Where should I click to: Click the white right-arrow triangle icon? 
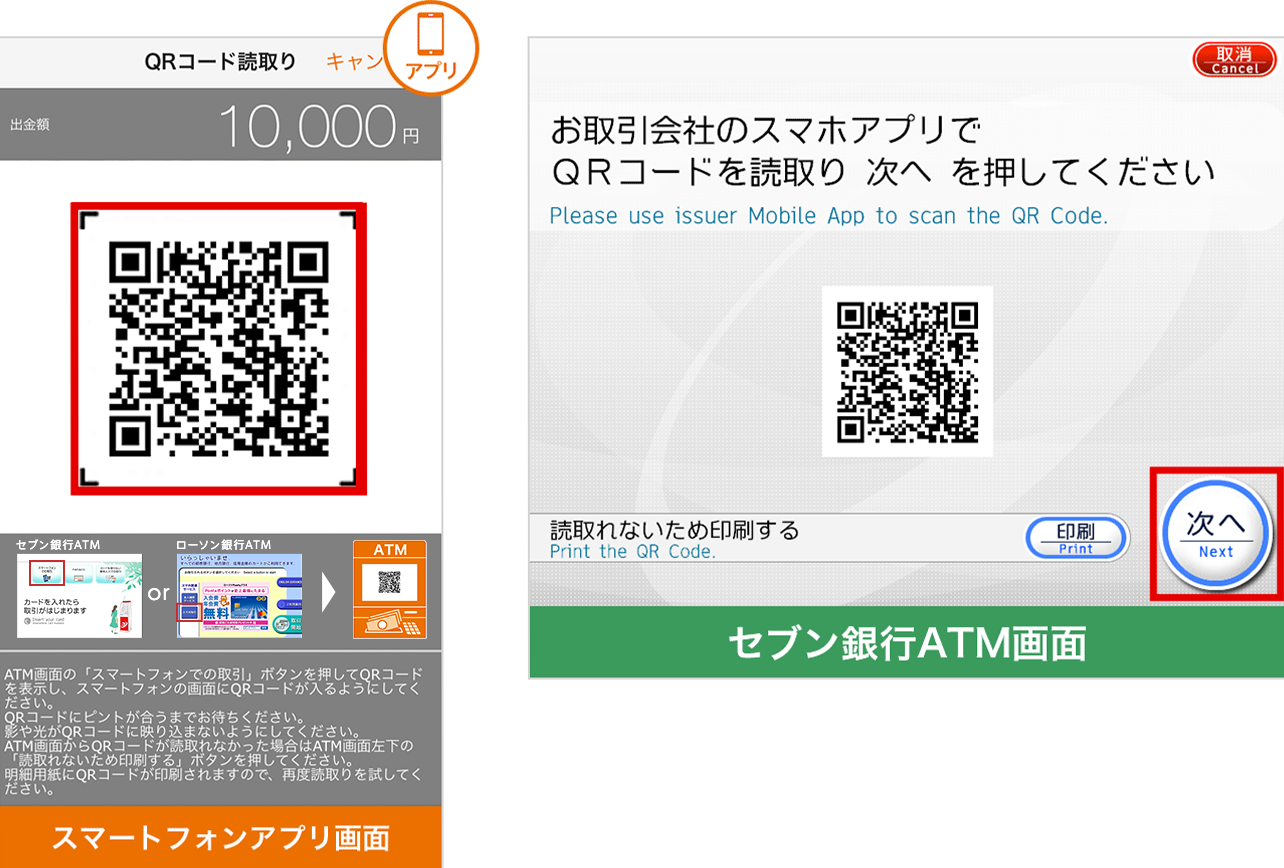pyautogui.click(x=327, y=593)
